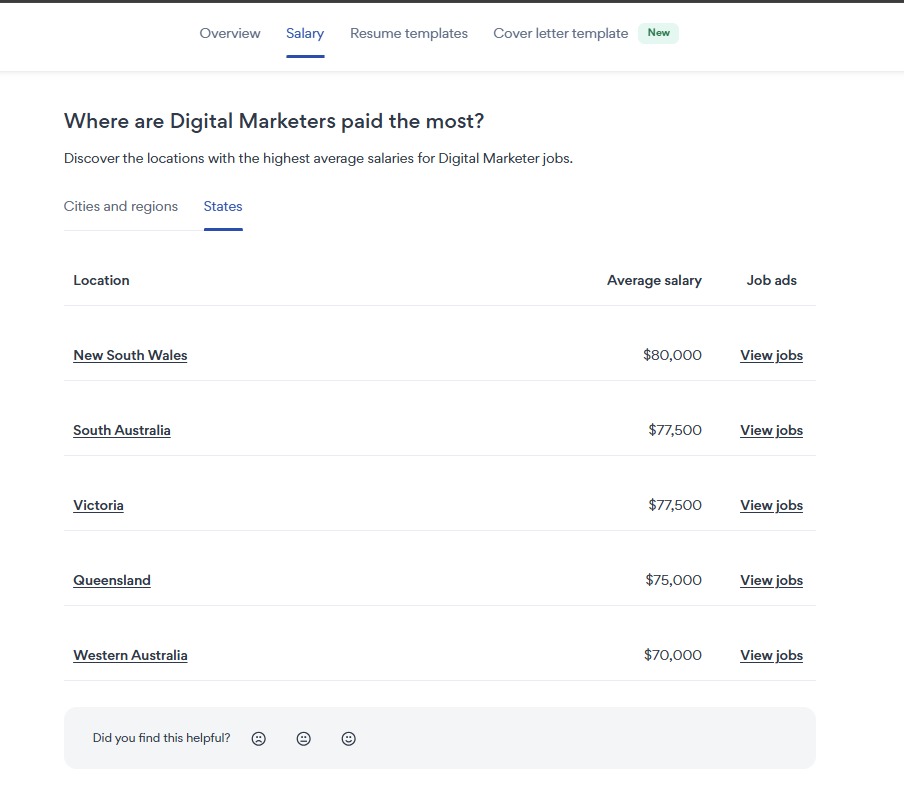Click the sad face feedback icon
Viewport: 904px width, 812px height.
pyautogui.click(x=258, y=738)
